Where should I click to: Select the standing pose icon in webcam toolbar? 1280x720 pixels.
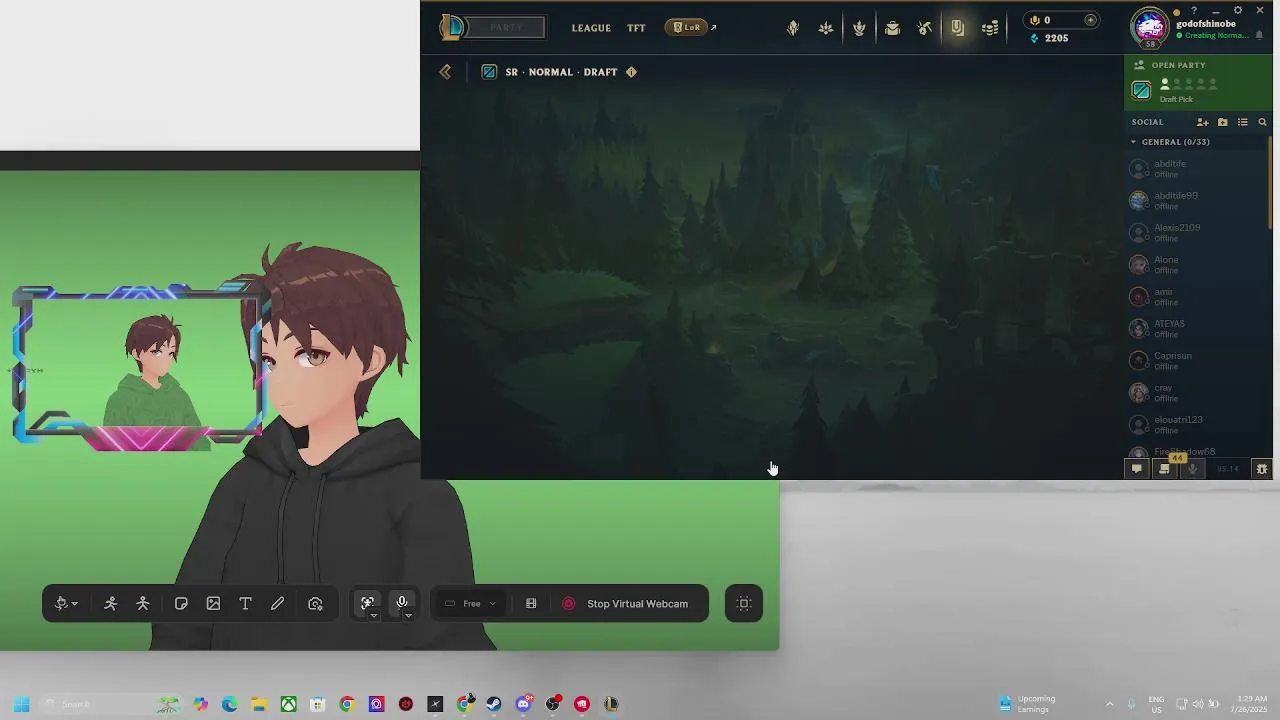tap(143, 603)
